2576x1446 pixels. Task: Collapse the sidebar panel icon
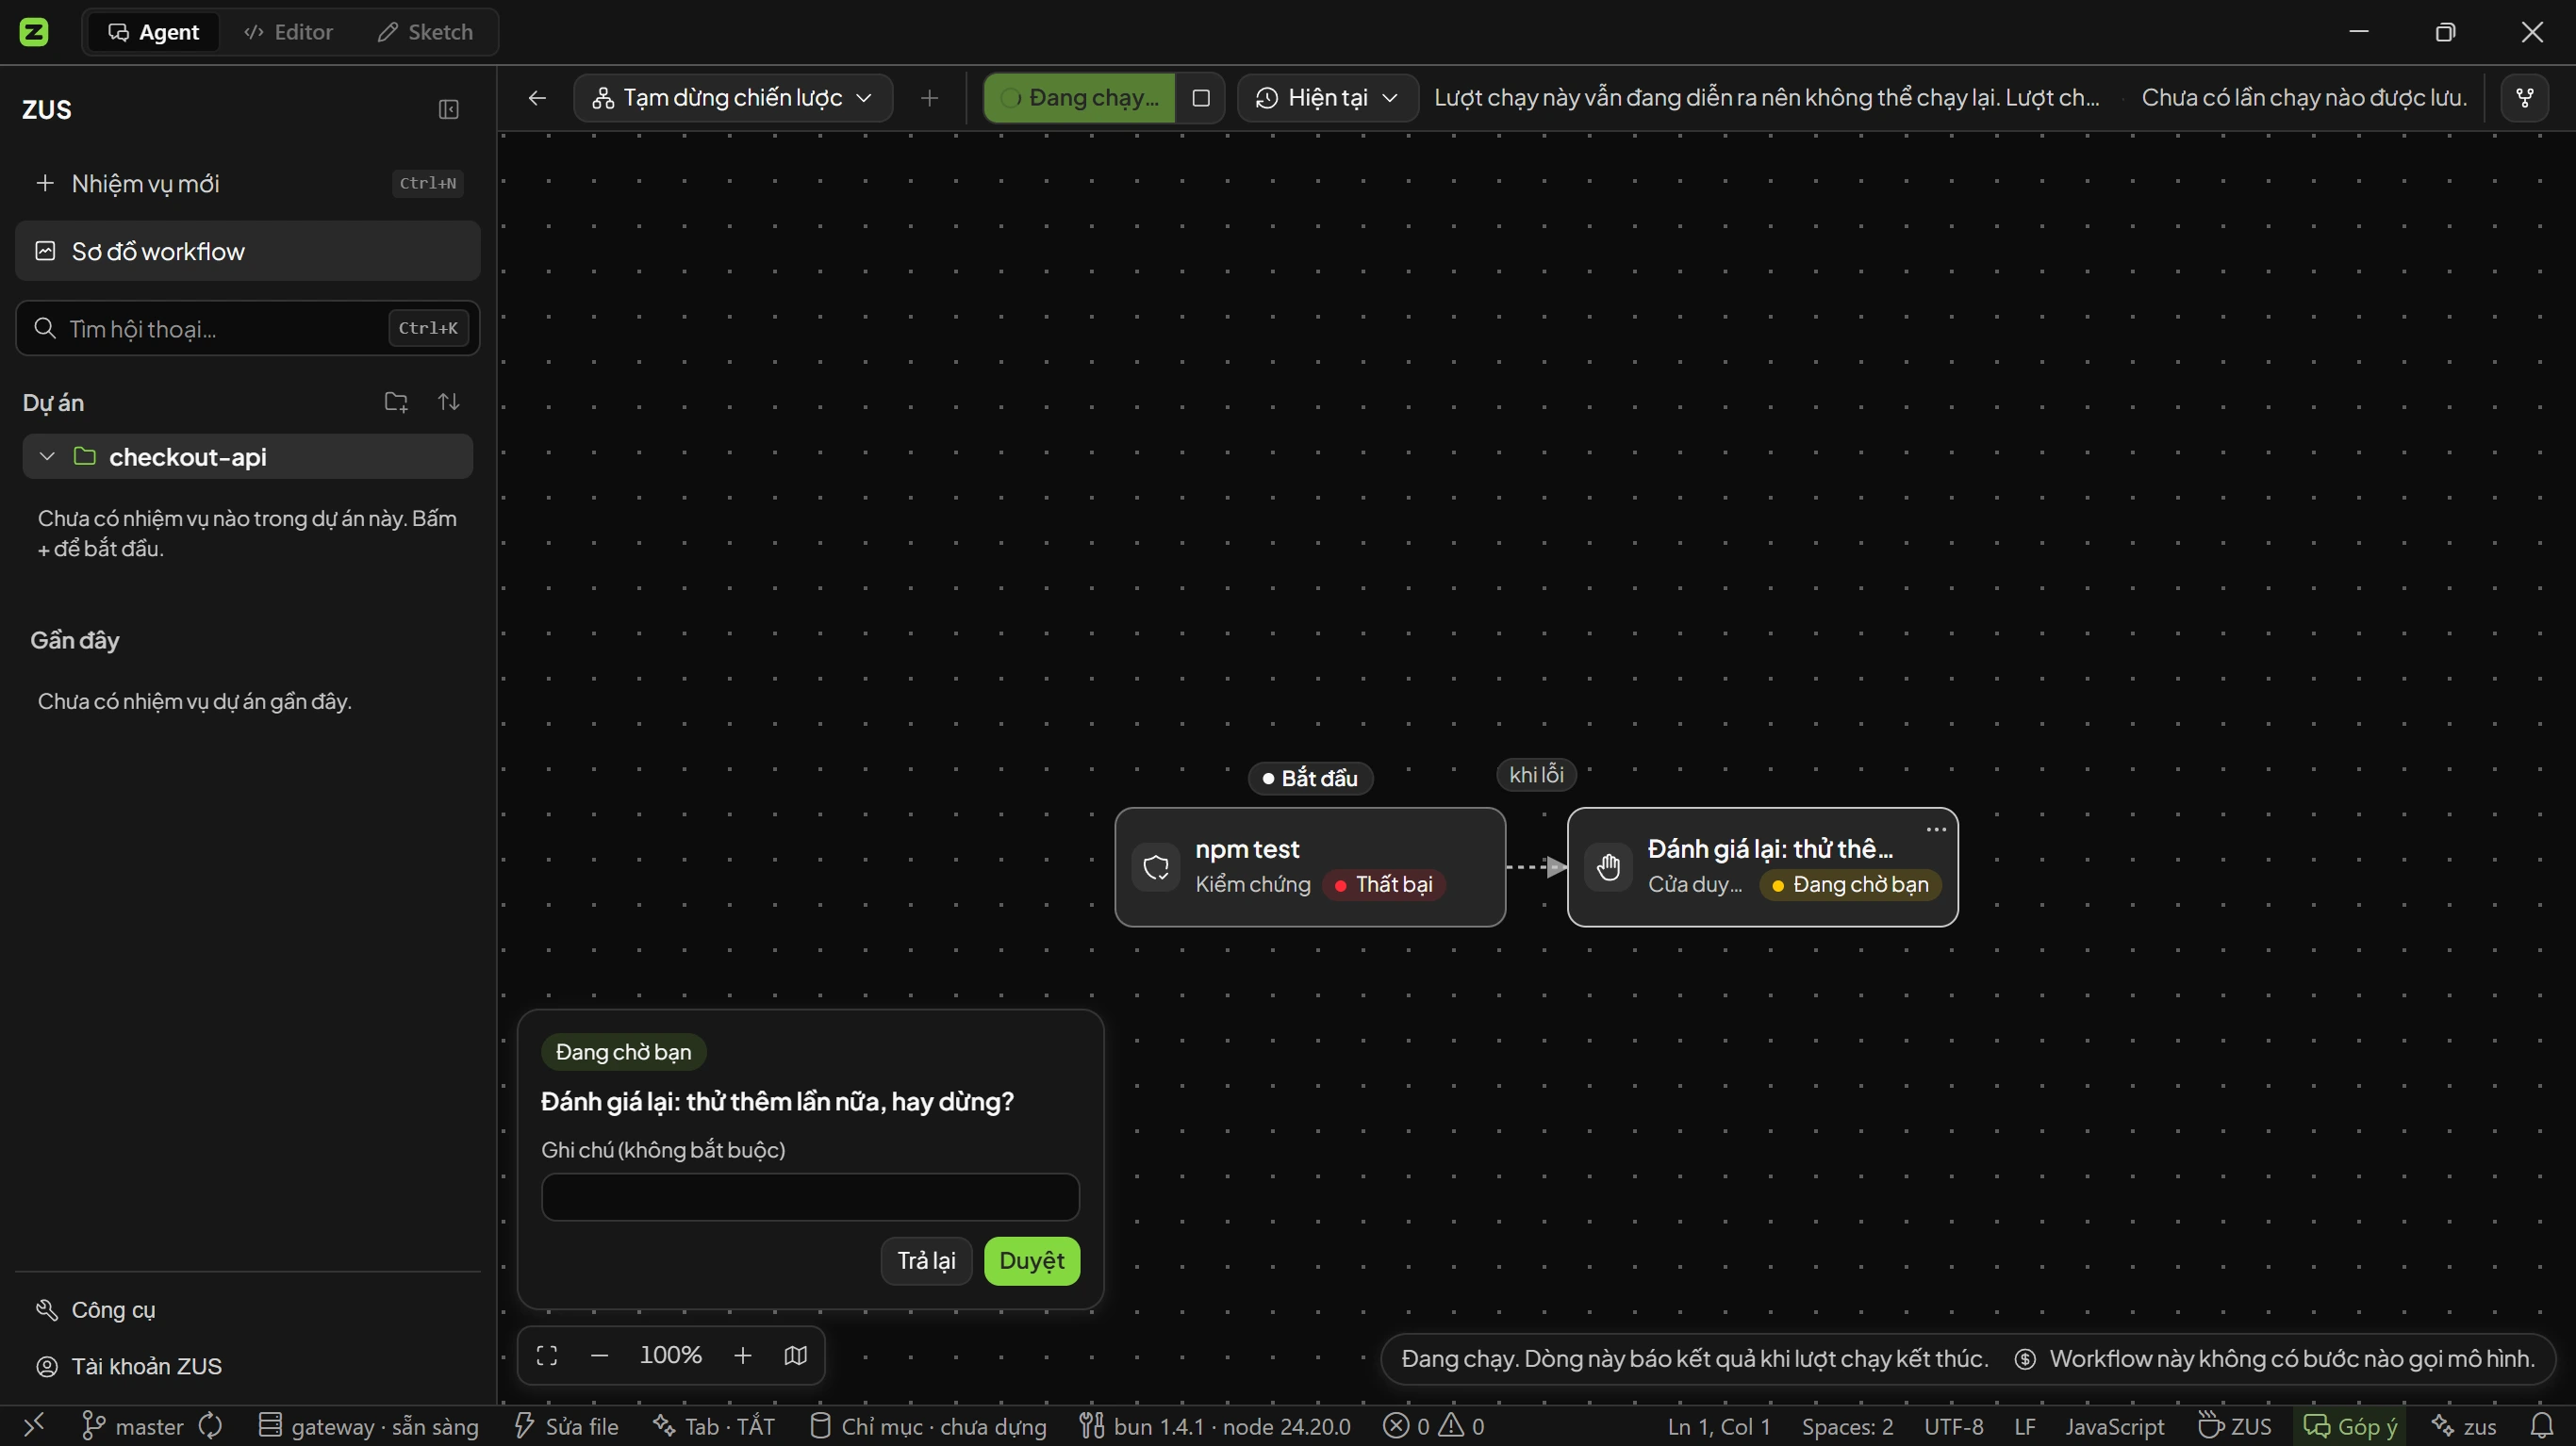coord(449,109)
